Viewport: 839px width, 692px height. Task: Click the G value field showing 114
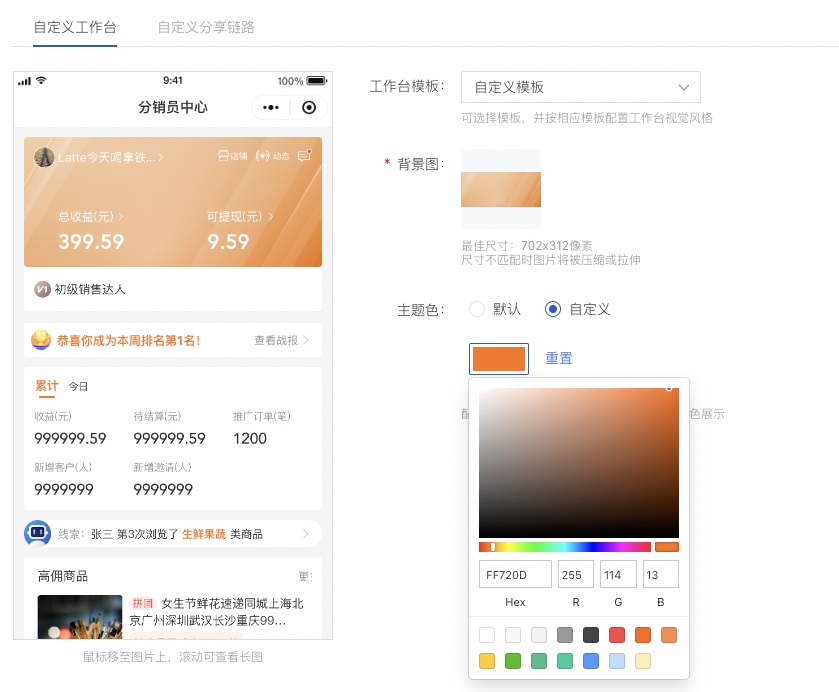618,574
